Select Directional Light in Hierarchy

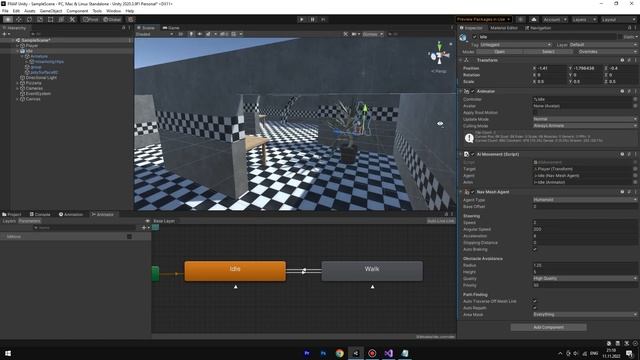click(41, 78)
